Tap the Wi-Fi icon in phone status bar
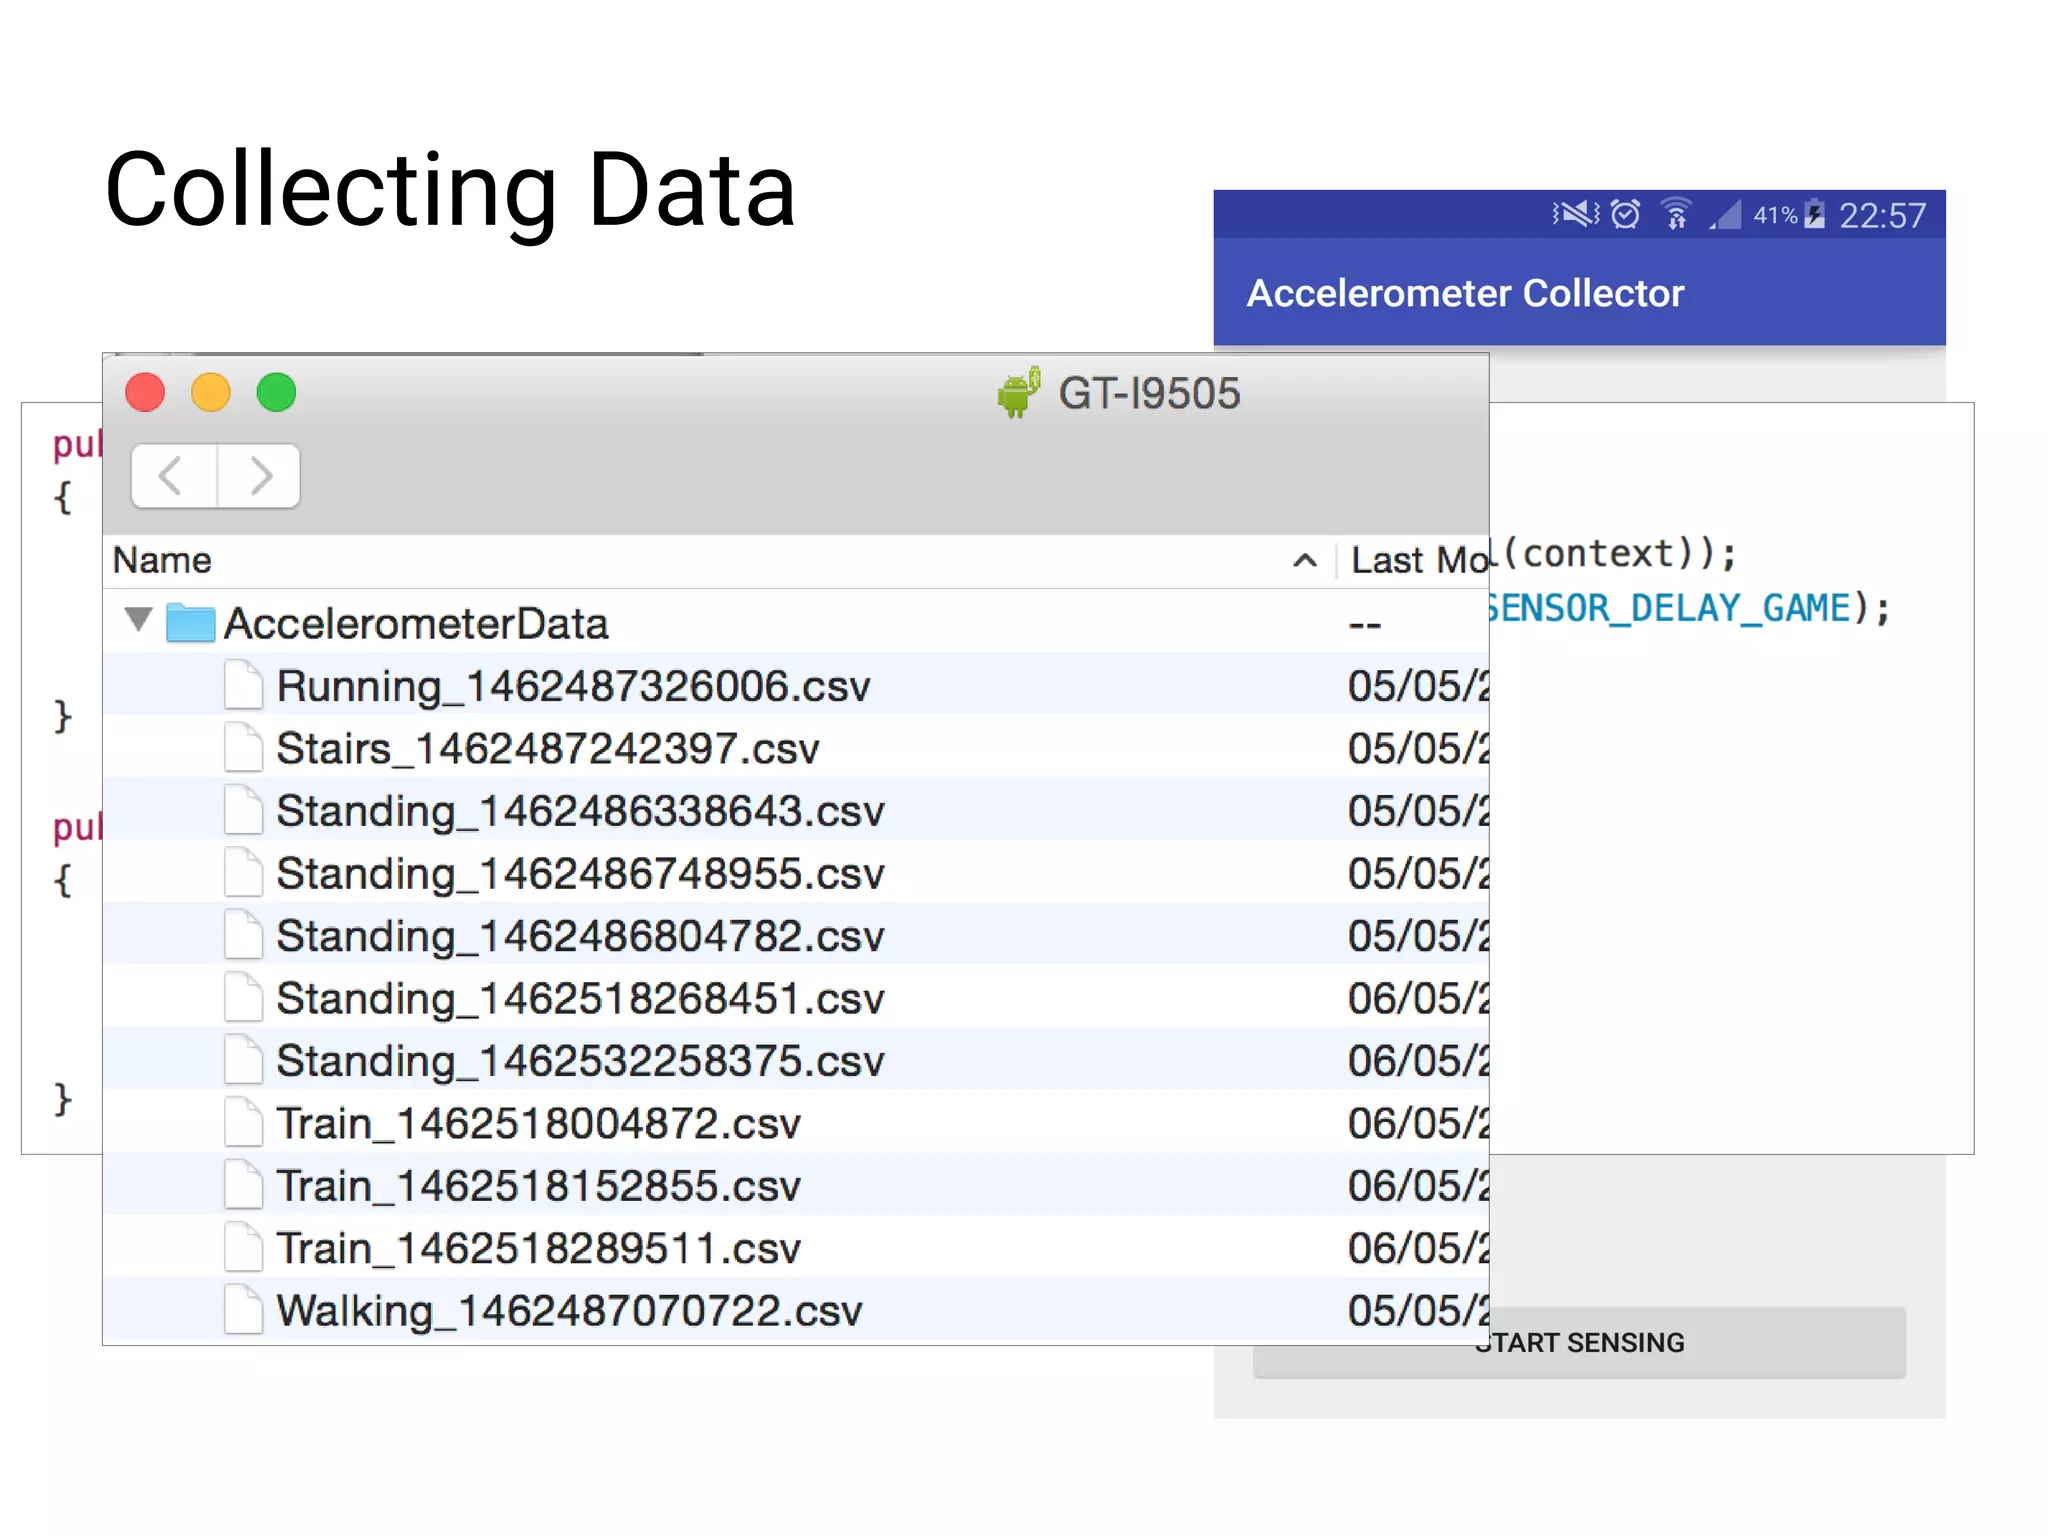 click(x=1676, y=213)
